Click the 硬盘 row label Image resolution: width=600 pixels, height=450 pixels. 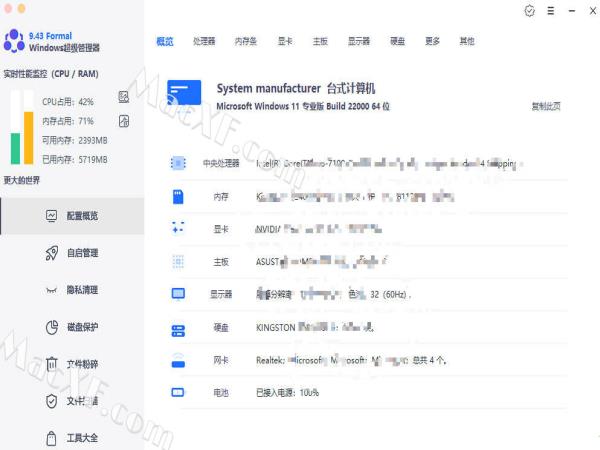(x=221, y=328)
